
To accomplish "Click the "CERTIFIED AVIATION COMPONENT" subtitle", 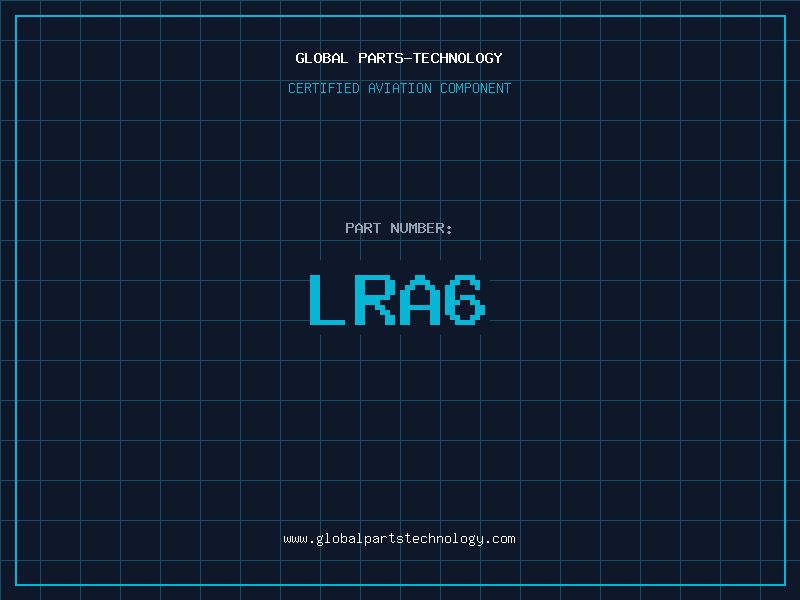I will click(399, 88).
